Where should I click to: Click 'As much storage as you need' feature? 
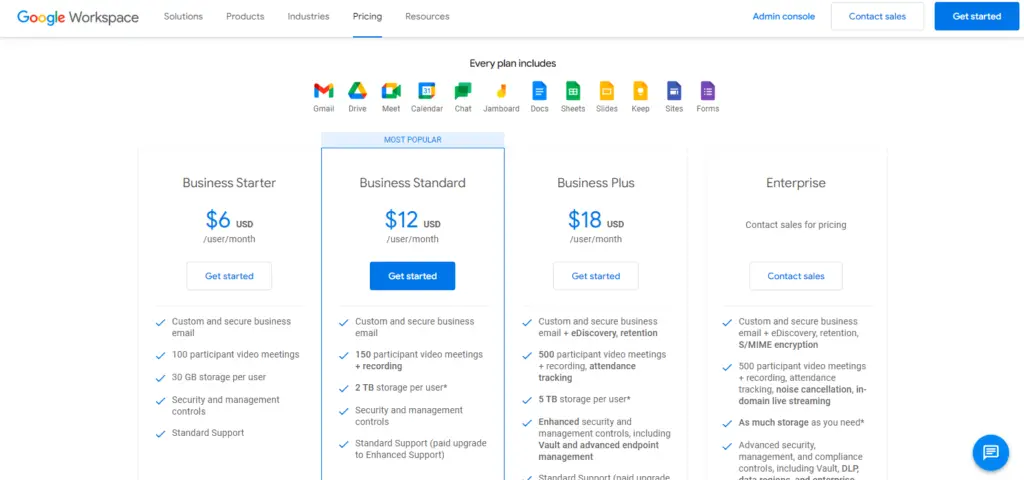(801, 423)
